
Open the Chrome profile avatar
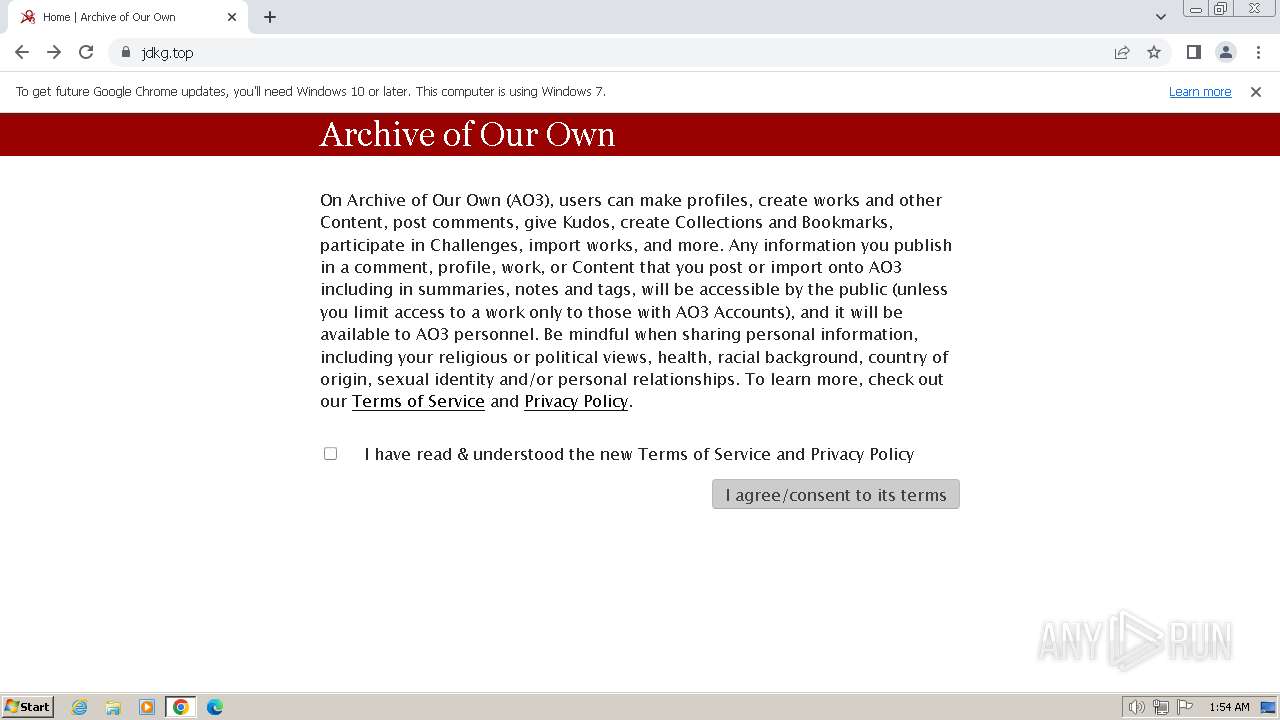pos(1226,52)
